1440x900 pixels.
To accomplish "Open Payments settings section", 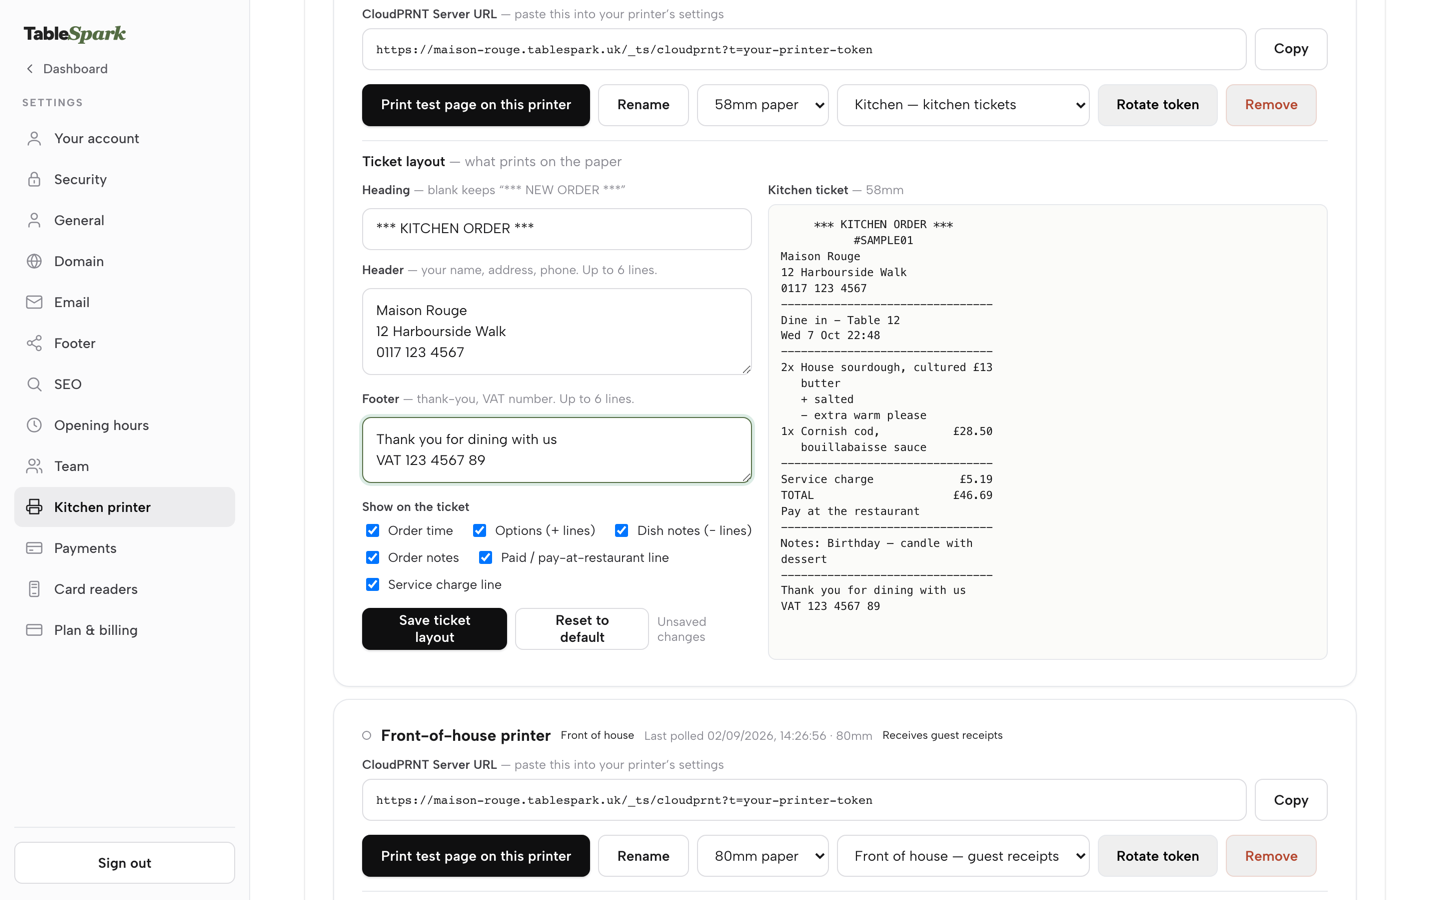I will [124, 549].
